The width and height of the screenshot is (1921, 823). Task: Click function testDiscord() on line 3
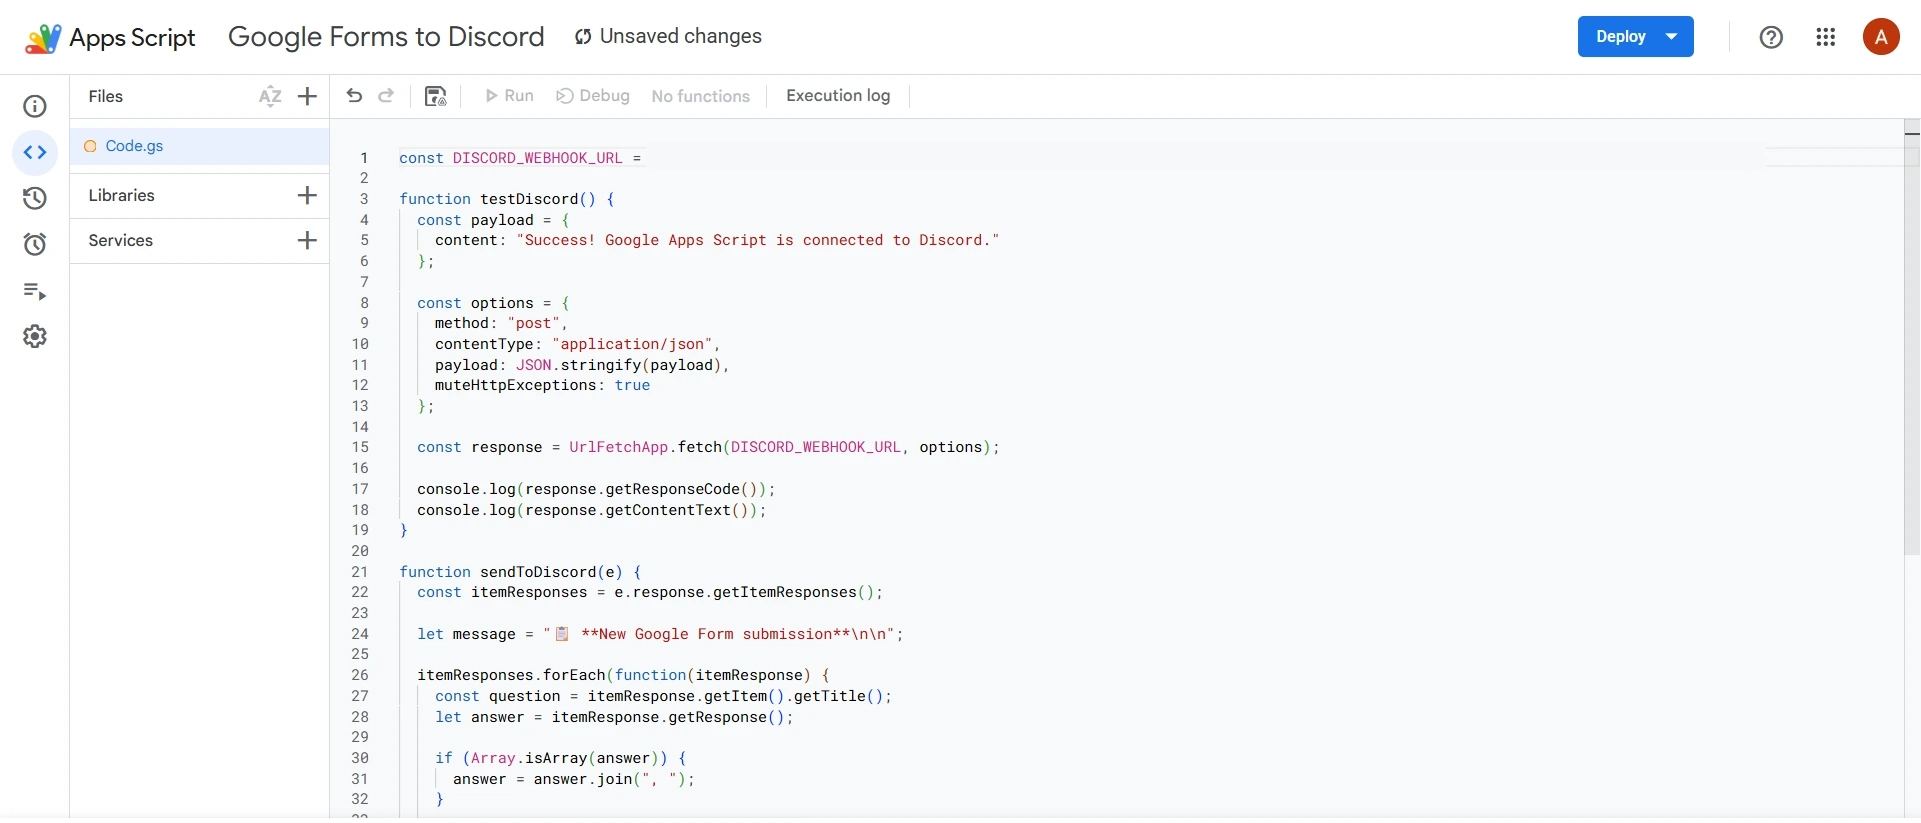[507, 199]
